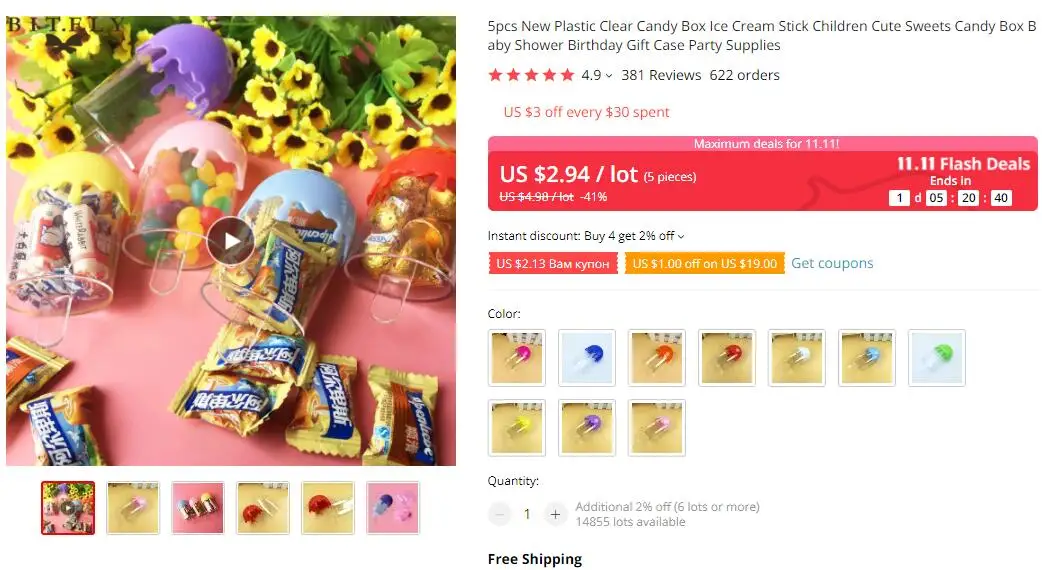
Task: Select the white color variant
Action: [x=797, y=357]
